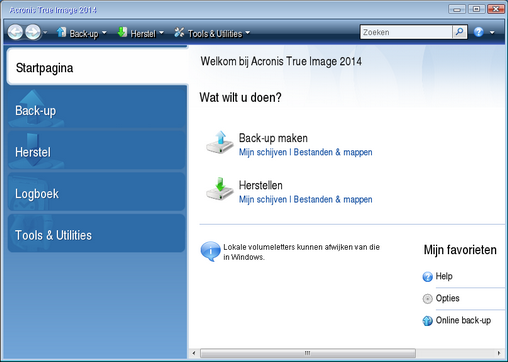Click the Herstel toolbar menu label
Image resolution: width=508 pixels, height=362 pixels.
coord(143,33)
